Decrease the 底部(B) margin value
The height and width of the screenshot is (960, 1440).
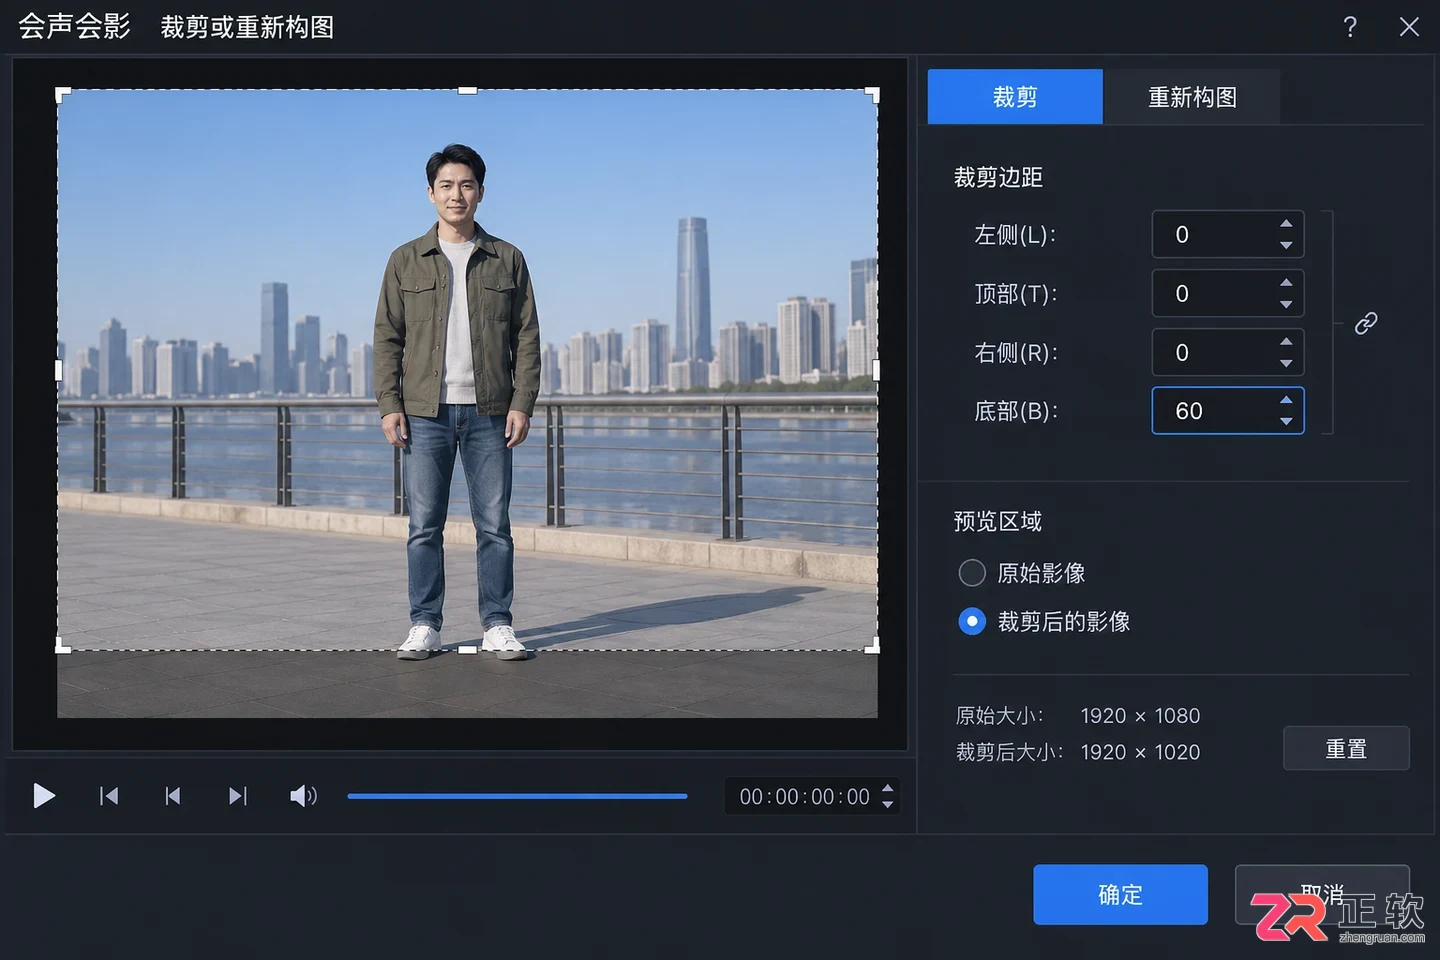tap(1286, 421)
